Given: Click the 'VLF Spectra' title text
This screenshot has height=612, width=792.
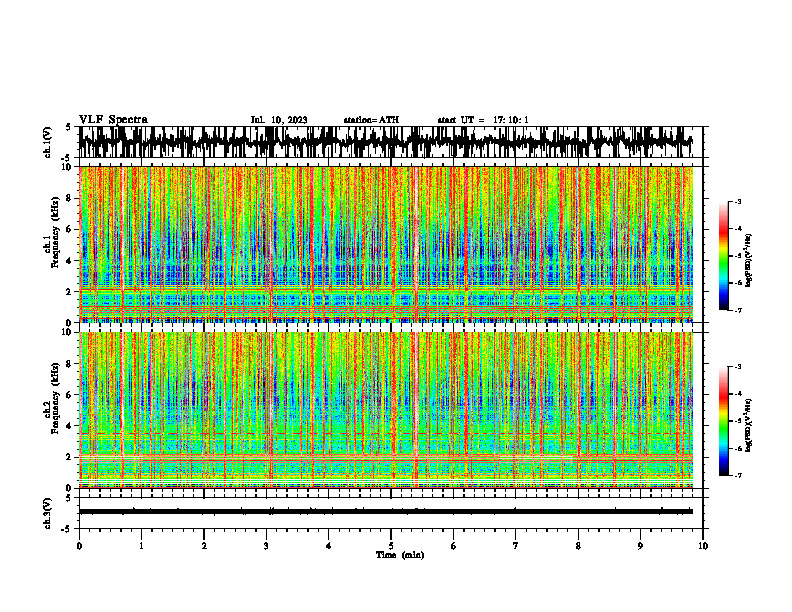Looking at the screenshot, I should [113, 120].
